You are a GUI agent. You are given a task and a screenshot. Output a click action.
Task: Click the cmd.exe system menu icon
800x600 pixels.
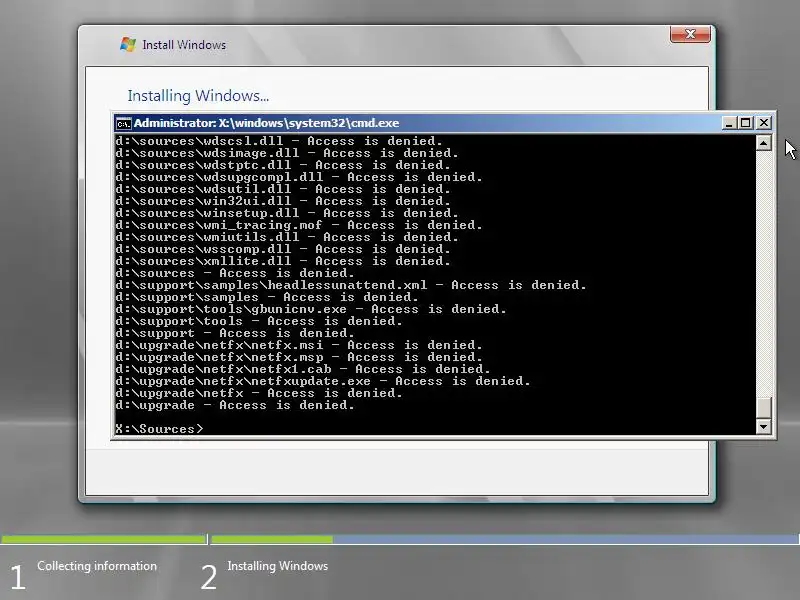(x=123, y=123)
